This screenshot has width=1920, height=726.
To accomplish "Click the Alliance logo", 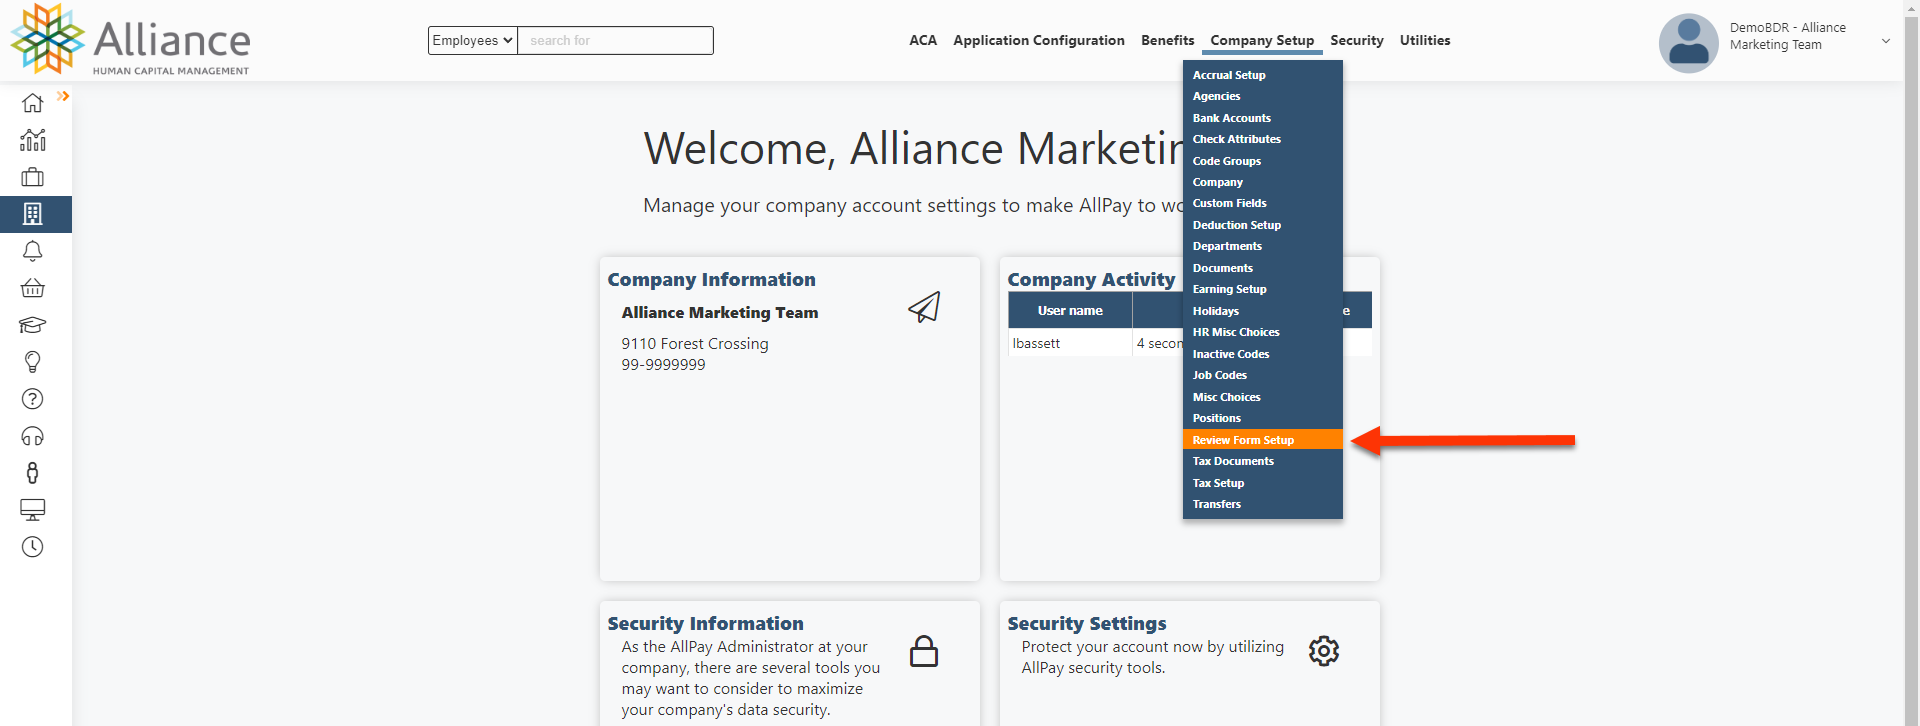I will click(x=131, y=40).
